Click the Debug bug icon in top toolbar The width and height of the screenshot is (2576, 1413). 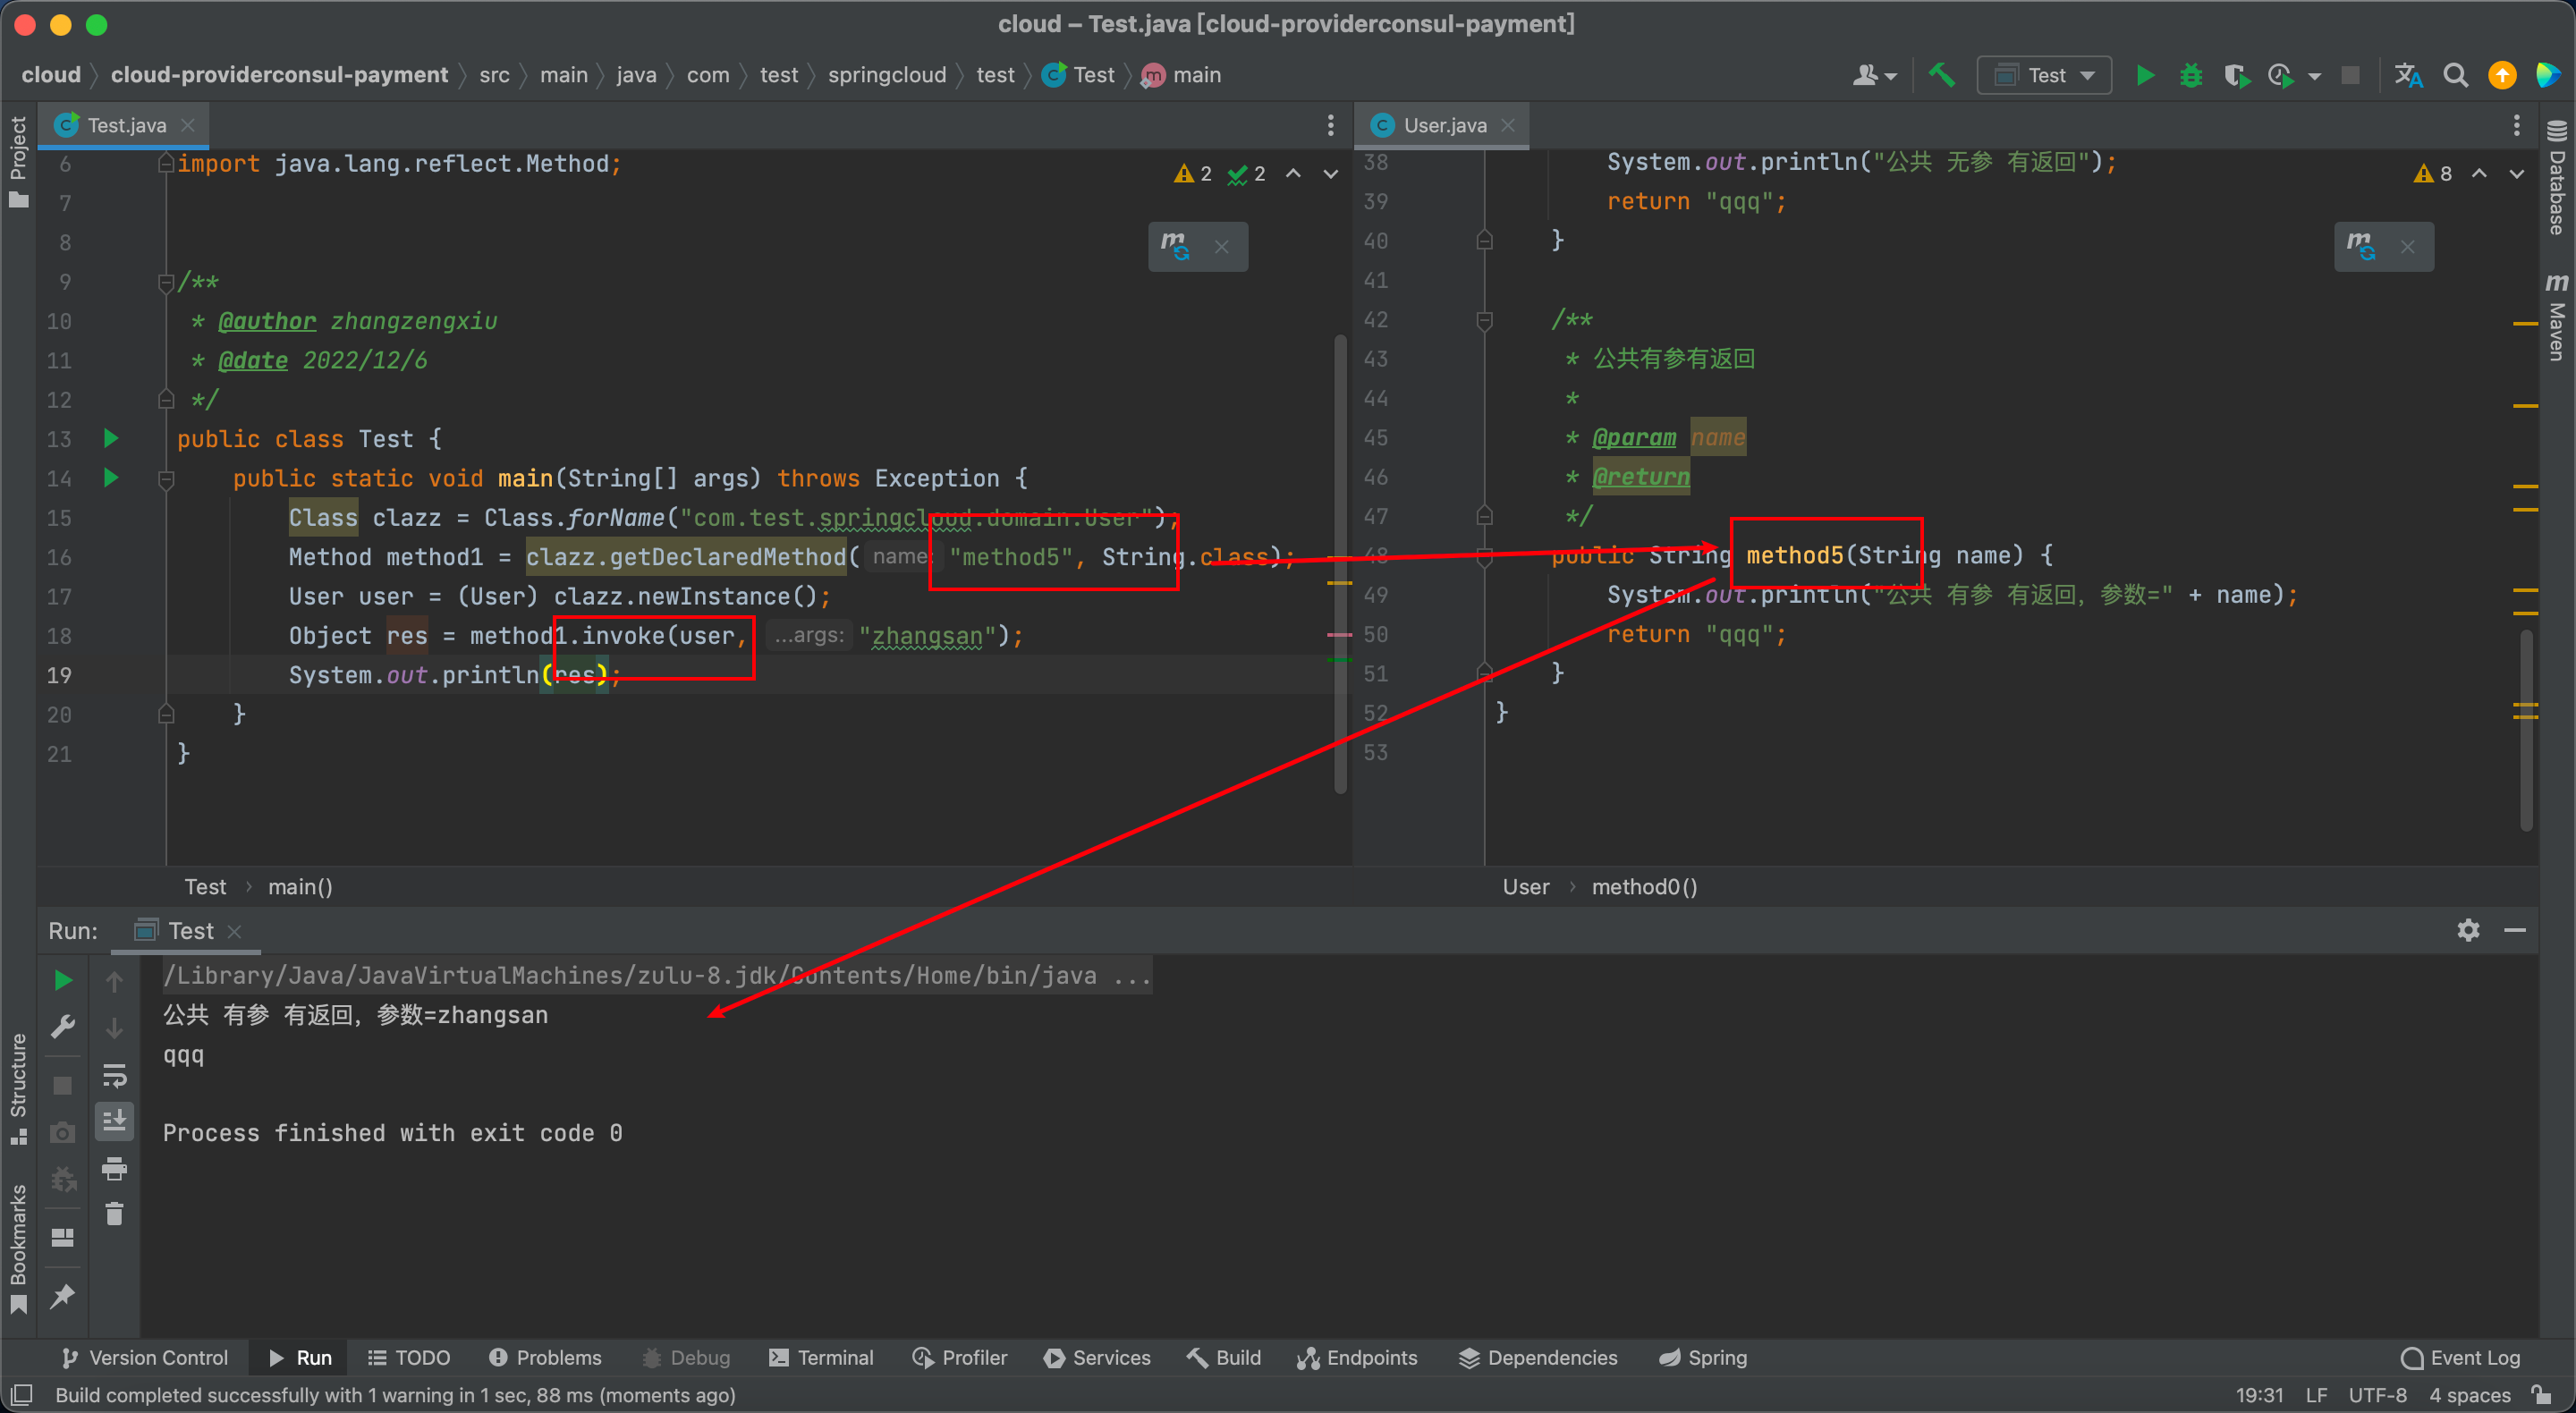2190,75
